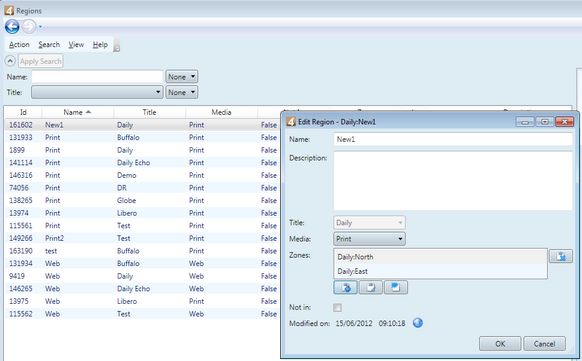Click the third icon button under the Zones list

(396, 288)
